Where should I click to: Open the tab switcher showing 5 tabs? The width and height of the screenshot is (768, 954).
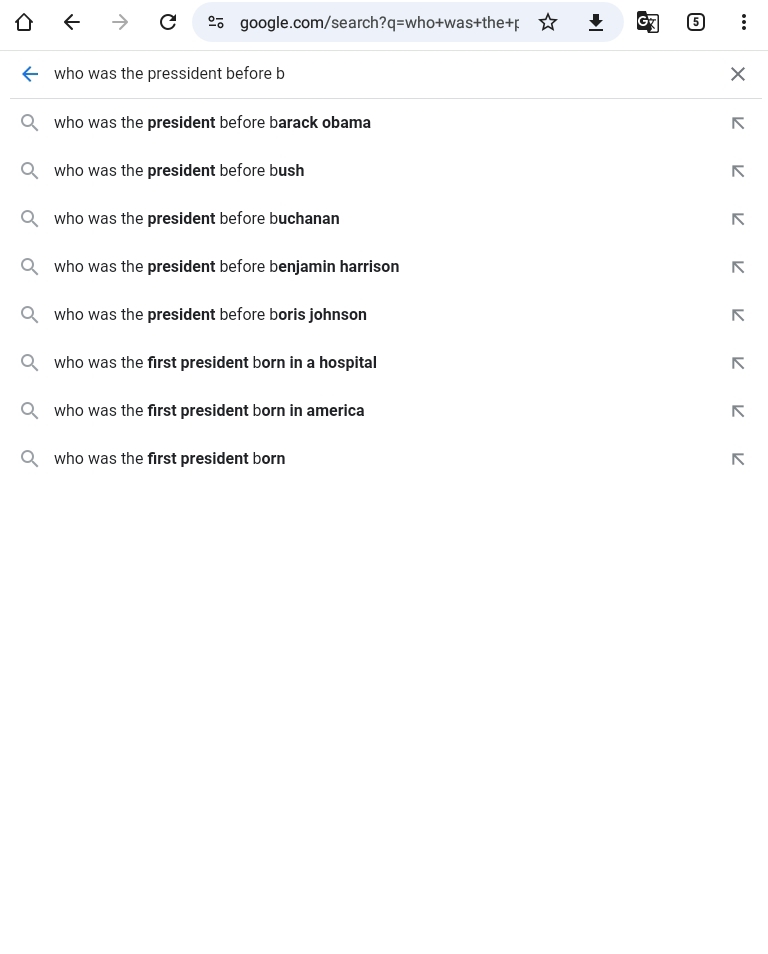click(x=696, y=22)
